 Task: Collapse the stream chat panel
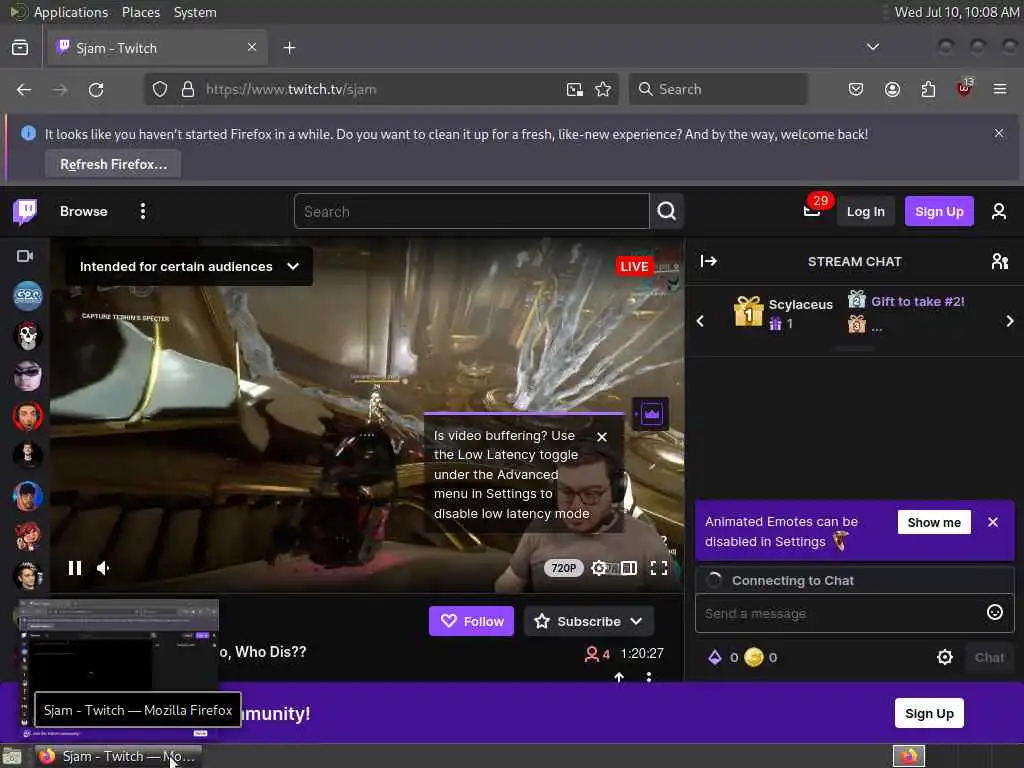pyautogui.click(x=709, y=261)
